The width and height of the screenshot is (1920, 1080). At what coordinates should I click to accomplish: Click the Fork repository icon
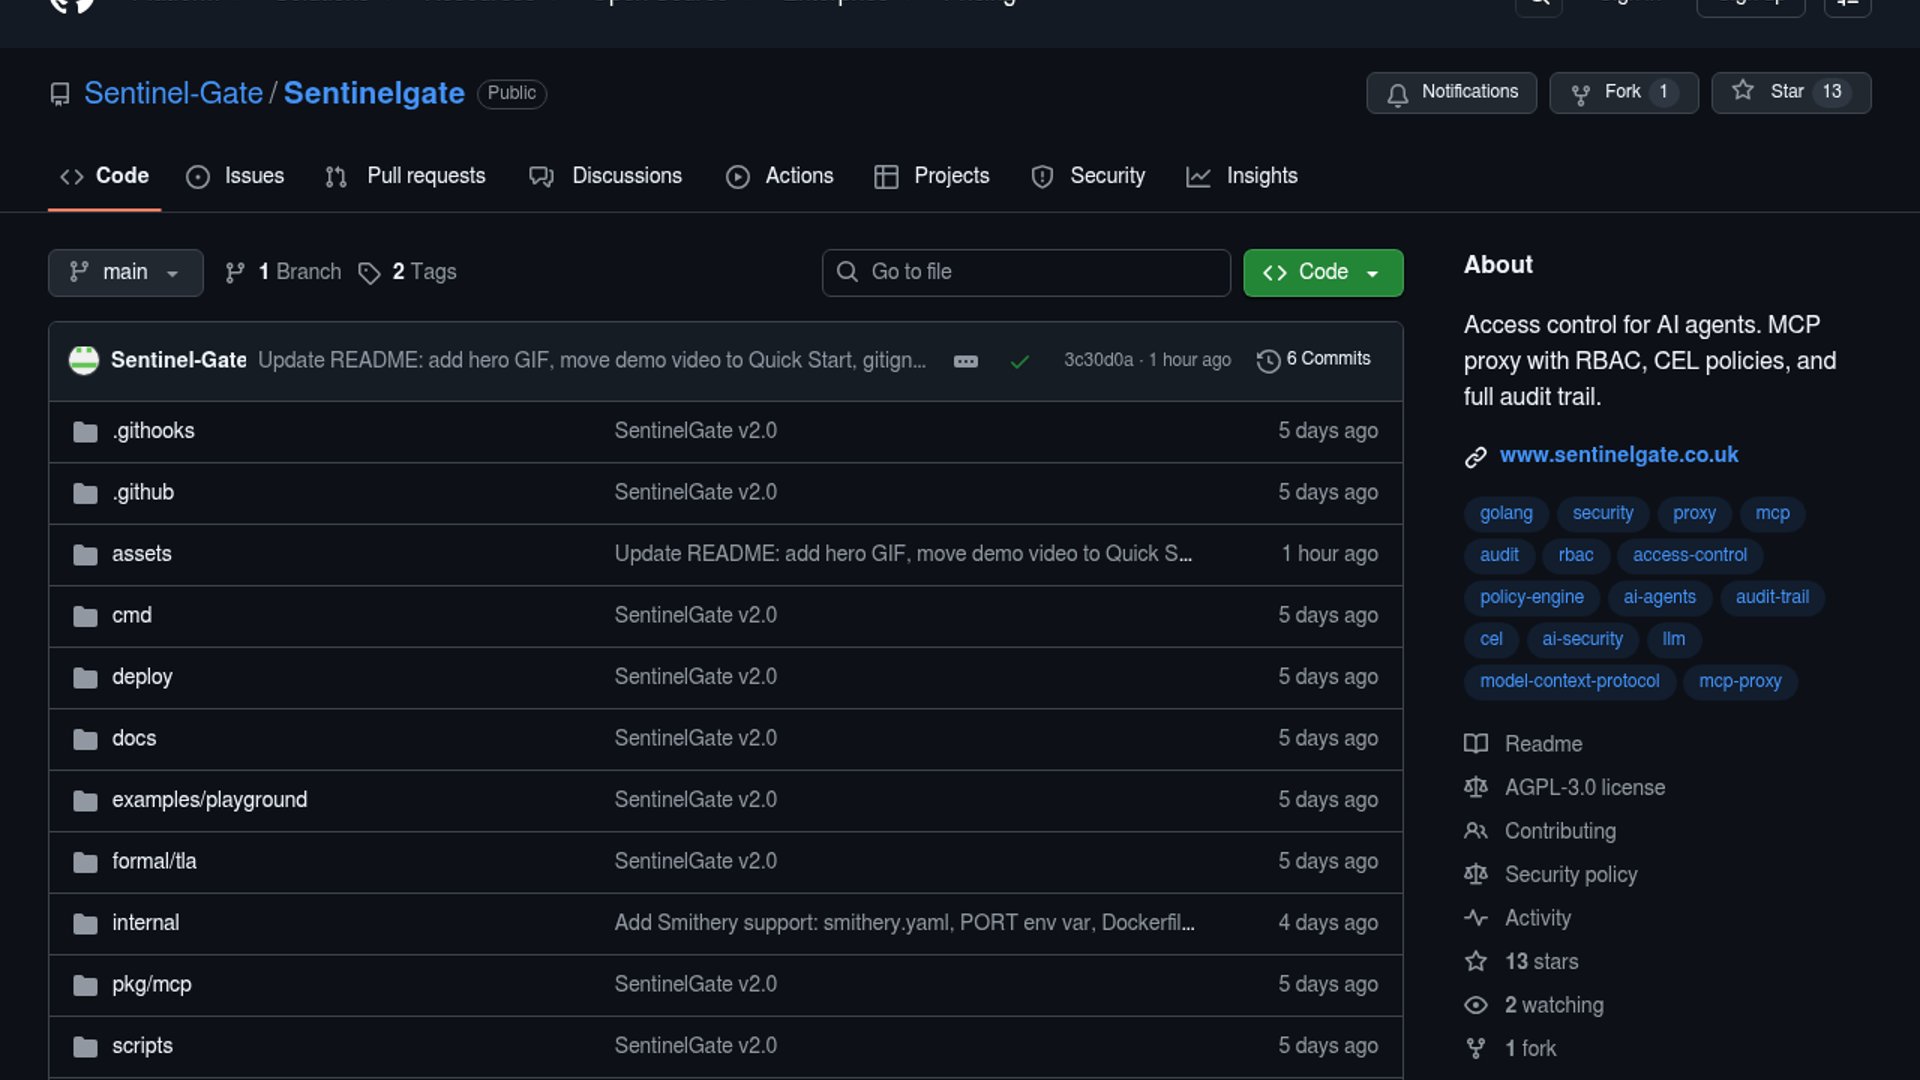(x=1580, y=93)
